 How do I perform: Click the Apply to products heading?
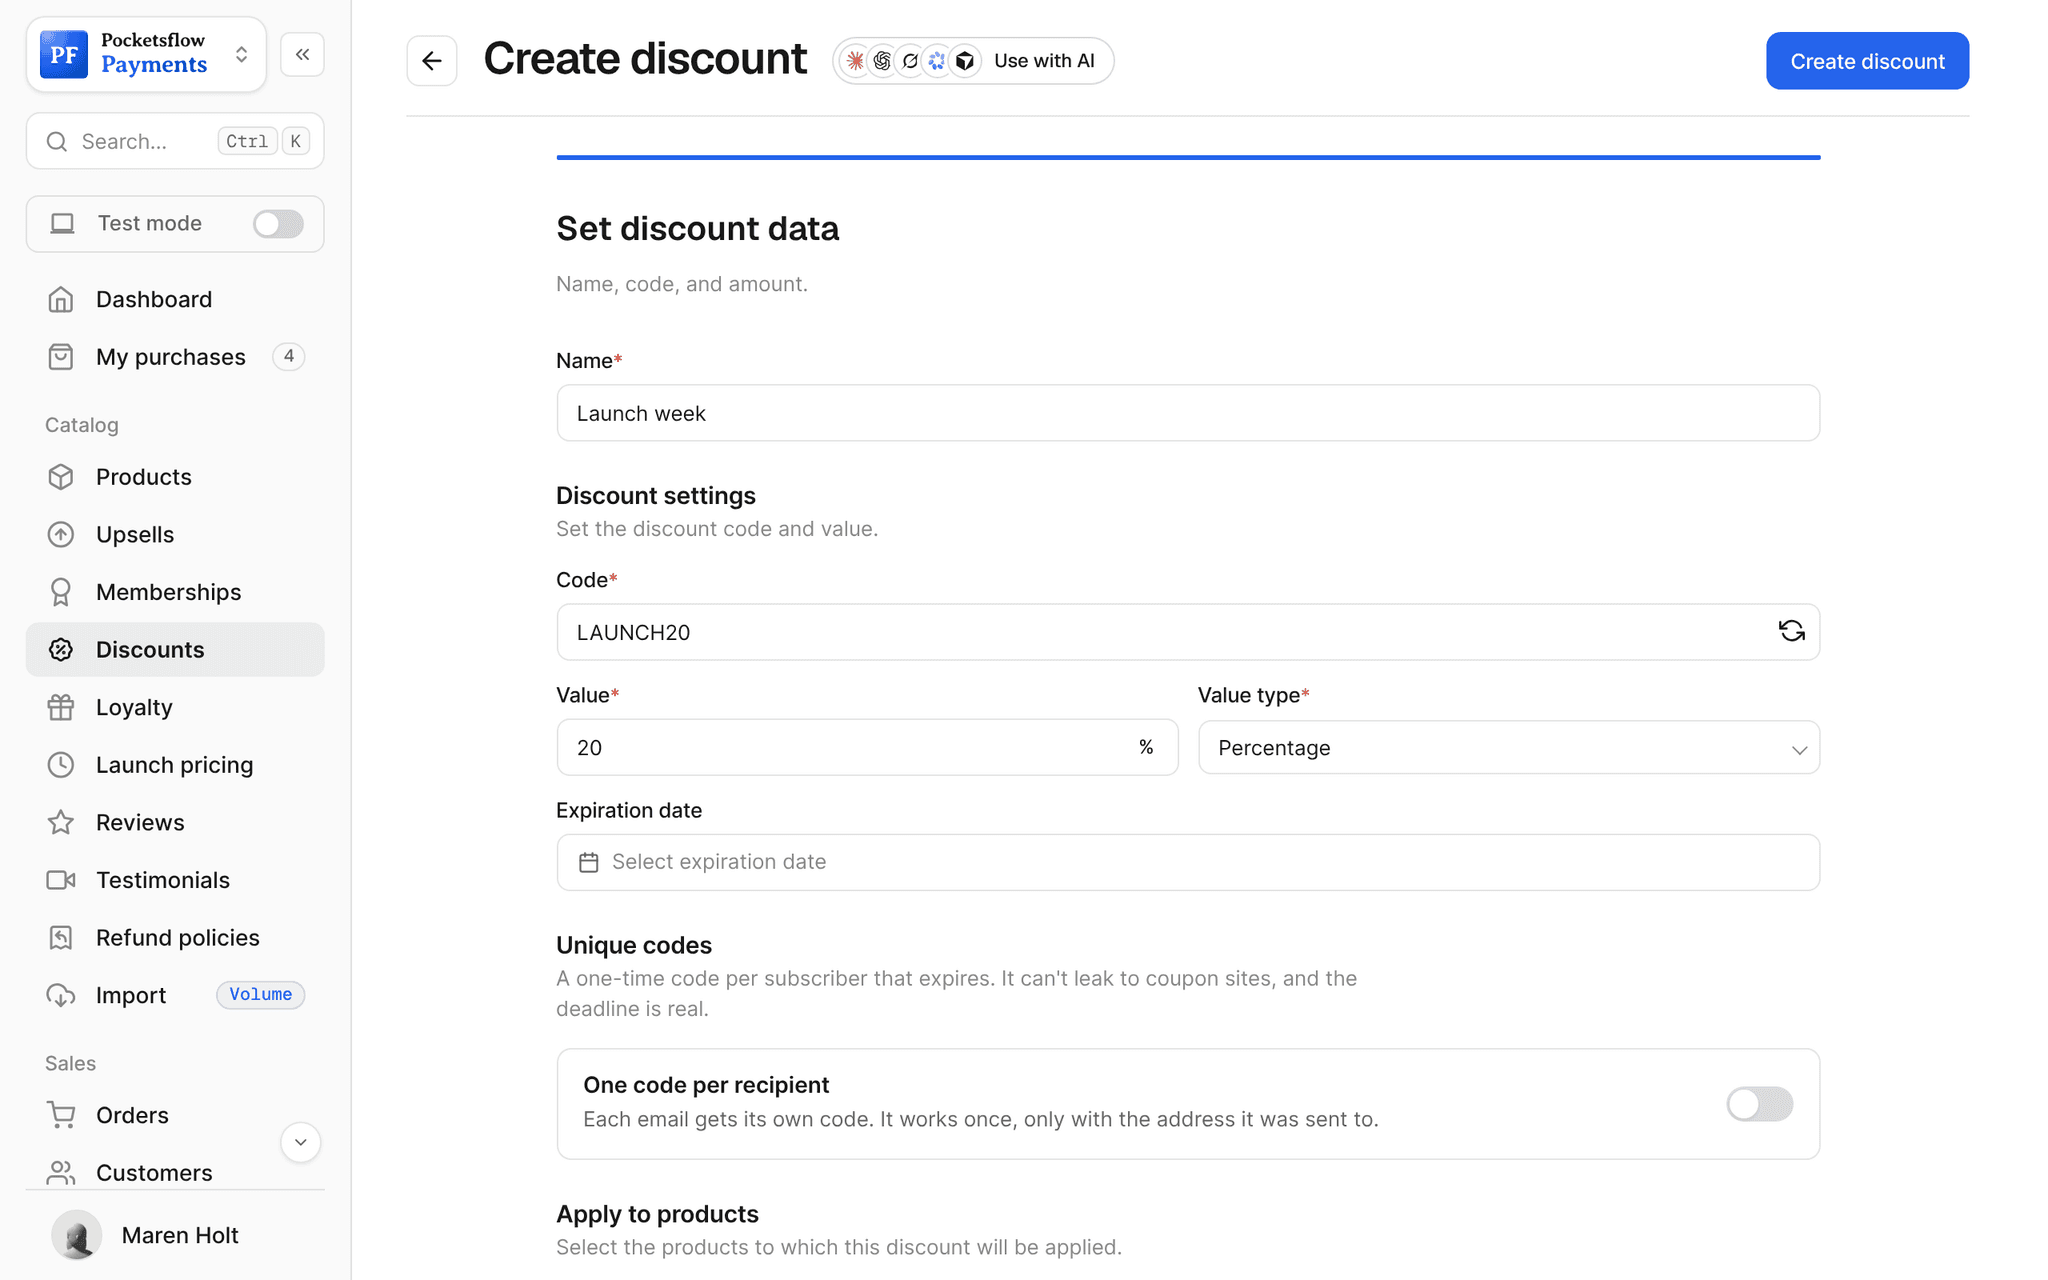657,1214
